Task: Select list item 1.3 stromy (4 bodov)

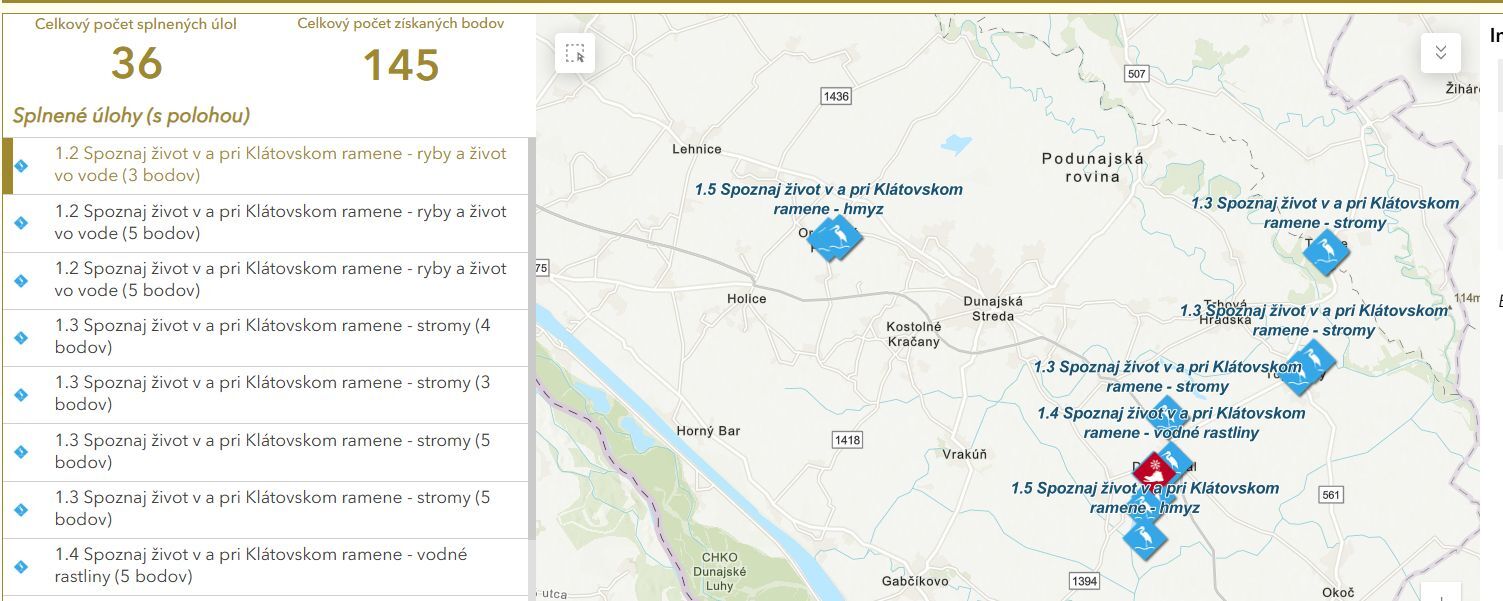Action: point(272,337)
